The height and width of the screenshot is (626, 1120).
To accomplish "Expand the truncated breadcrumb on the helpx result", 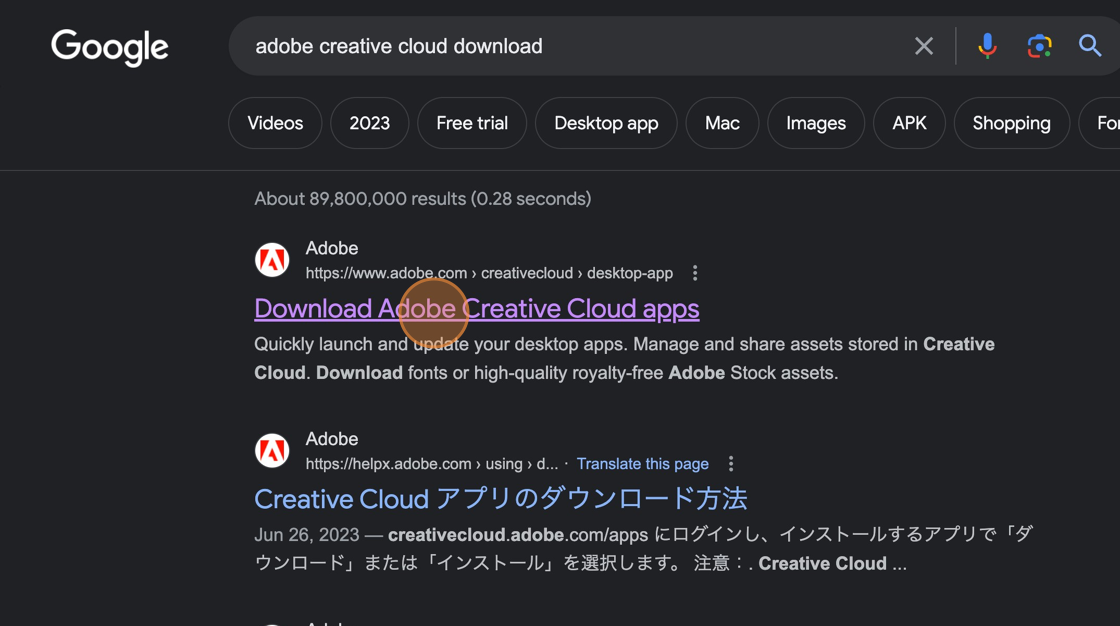I will [x=545, y=463].
